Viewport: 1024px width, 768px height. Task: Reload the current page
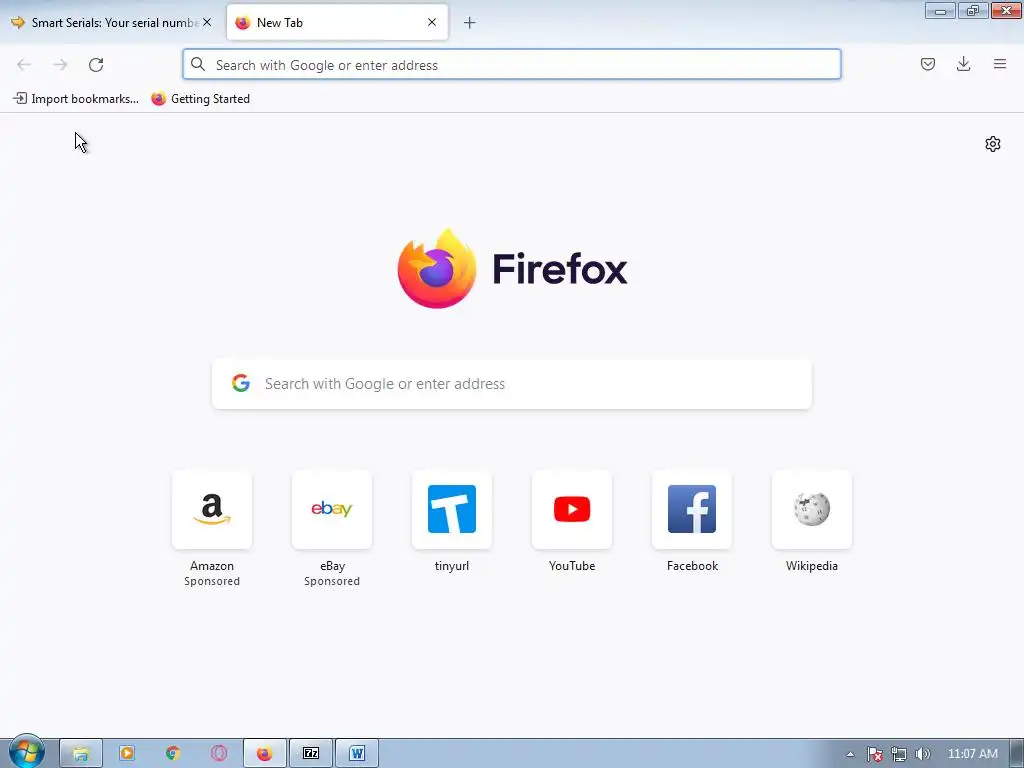(x=96, y=65)
